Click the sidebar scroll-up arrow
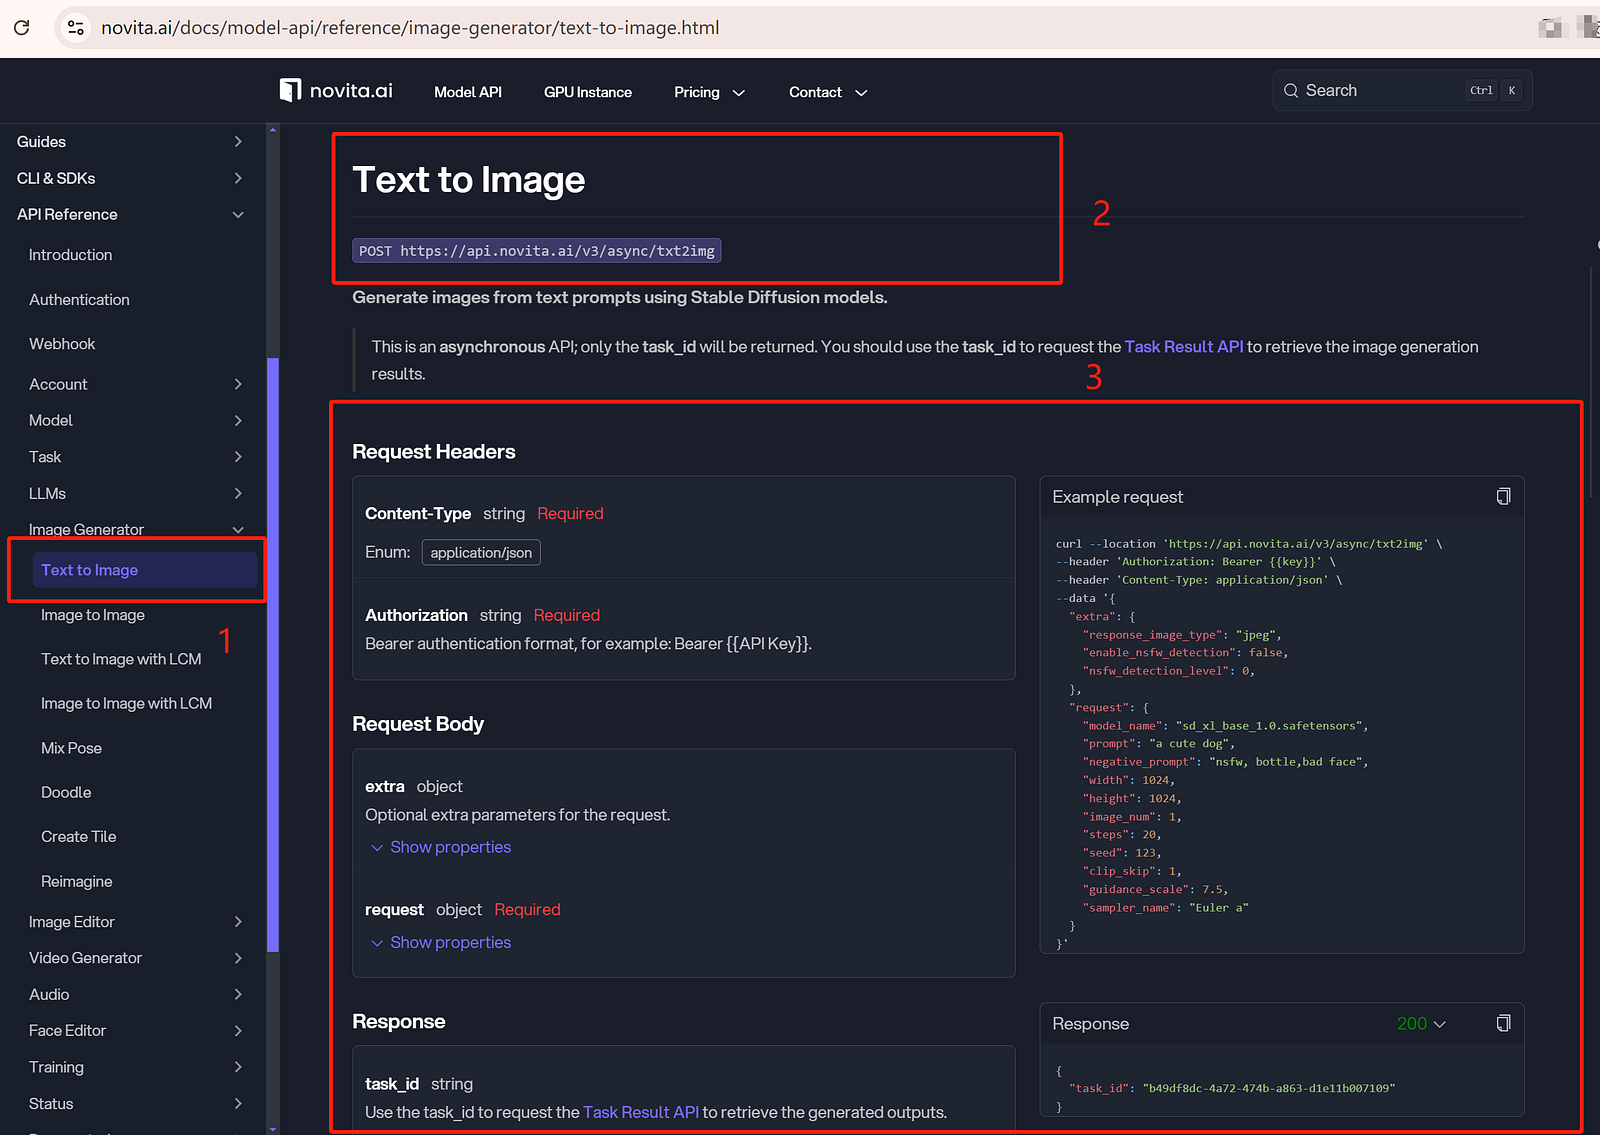This screenshot has height=1135, width=1600. point(273,130)
